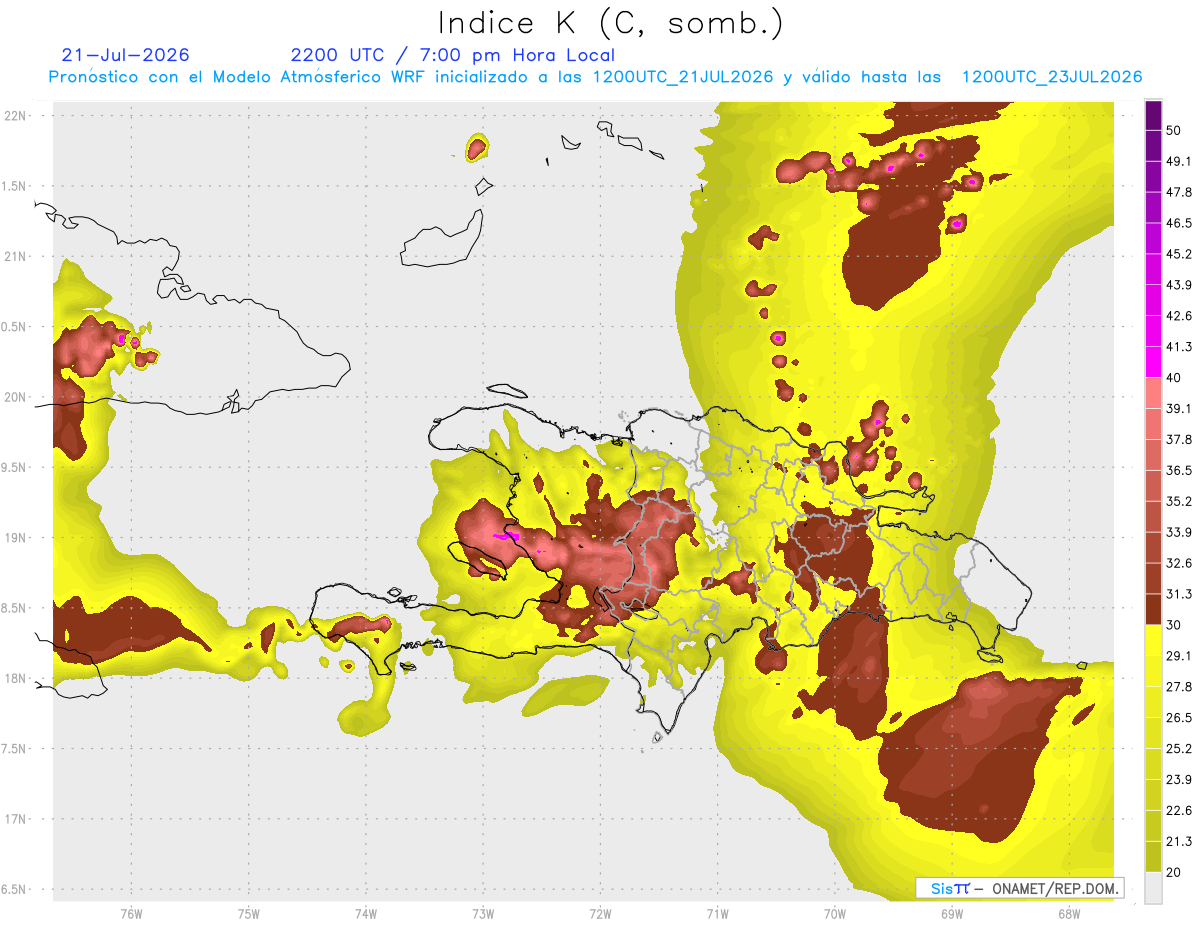This screenshot has height=927, width=1200.
Task: Click the color bar label "45.2"
Action: click(x=1179, y=254)
